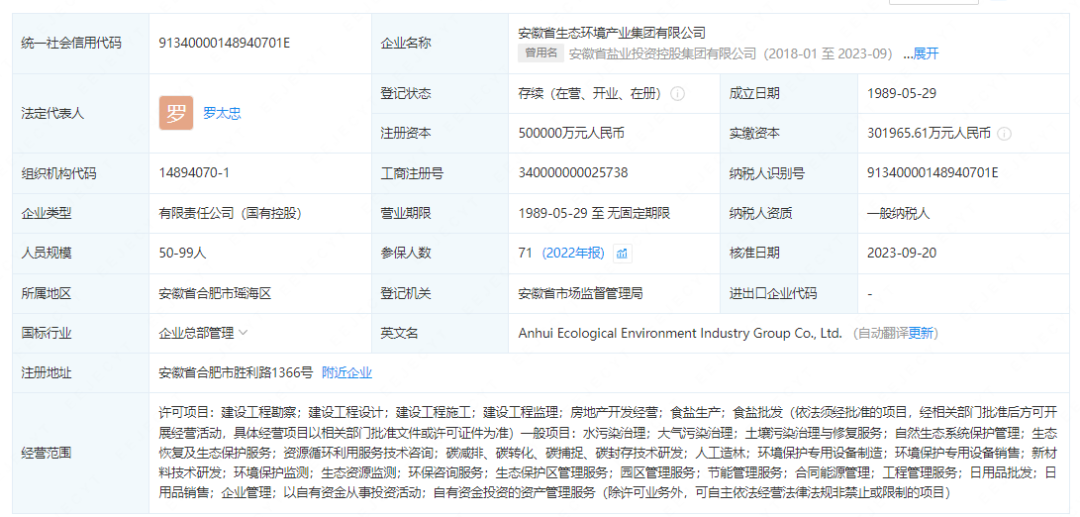Click the info icon beside registration status 存续
Viewport: 1080px width, 517px height.
click(x=677, y=94)
